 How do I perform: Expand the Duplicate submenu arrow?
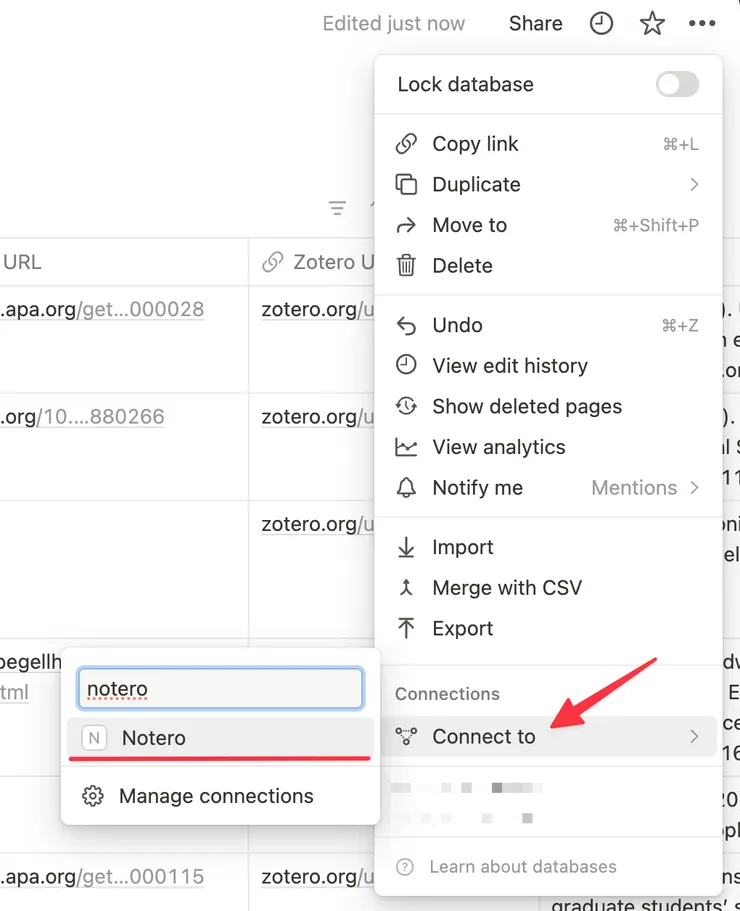coord(694,185)
